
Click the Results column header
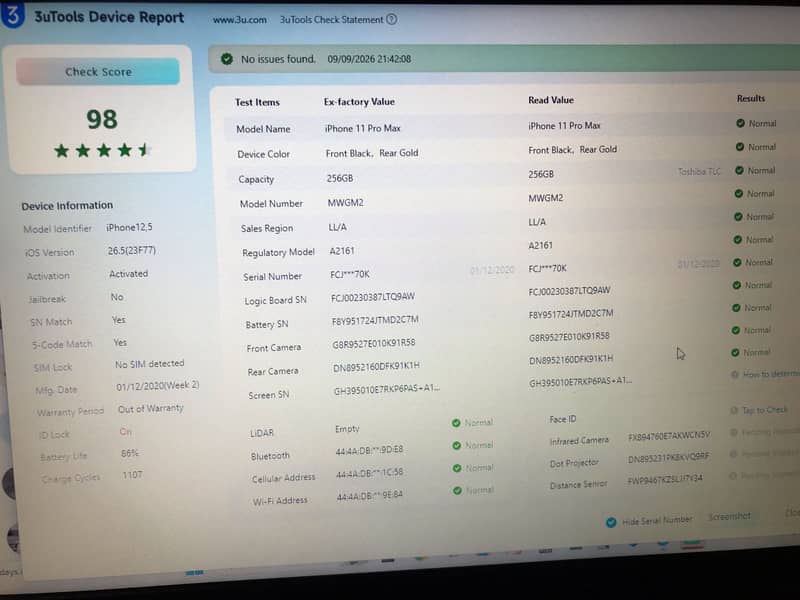pyautogui.click(x=751, y=98)
